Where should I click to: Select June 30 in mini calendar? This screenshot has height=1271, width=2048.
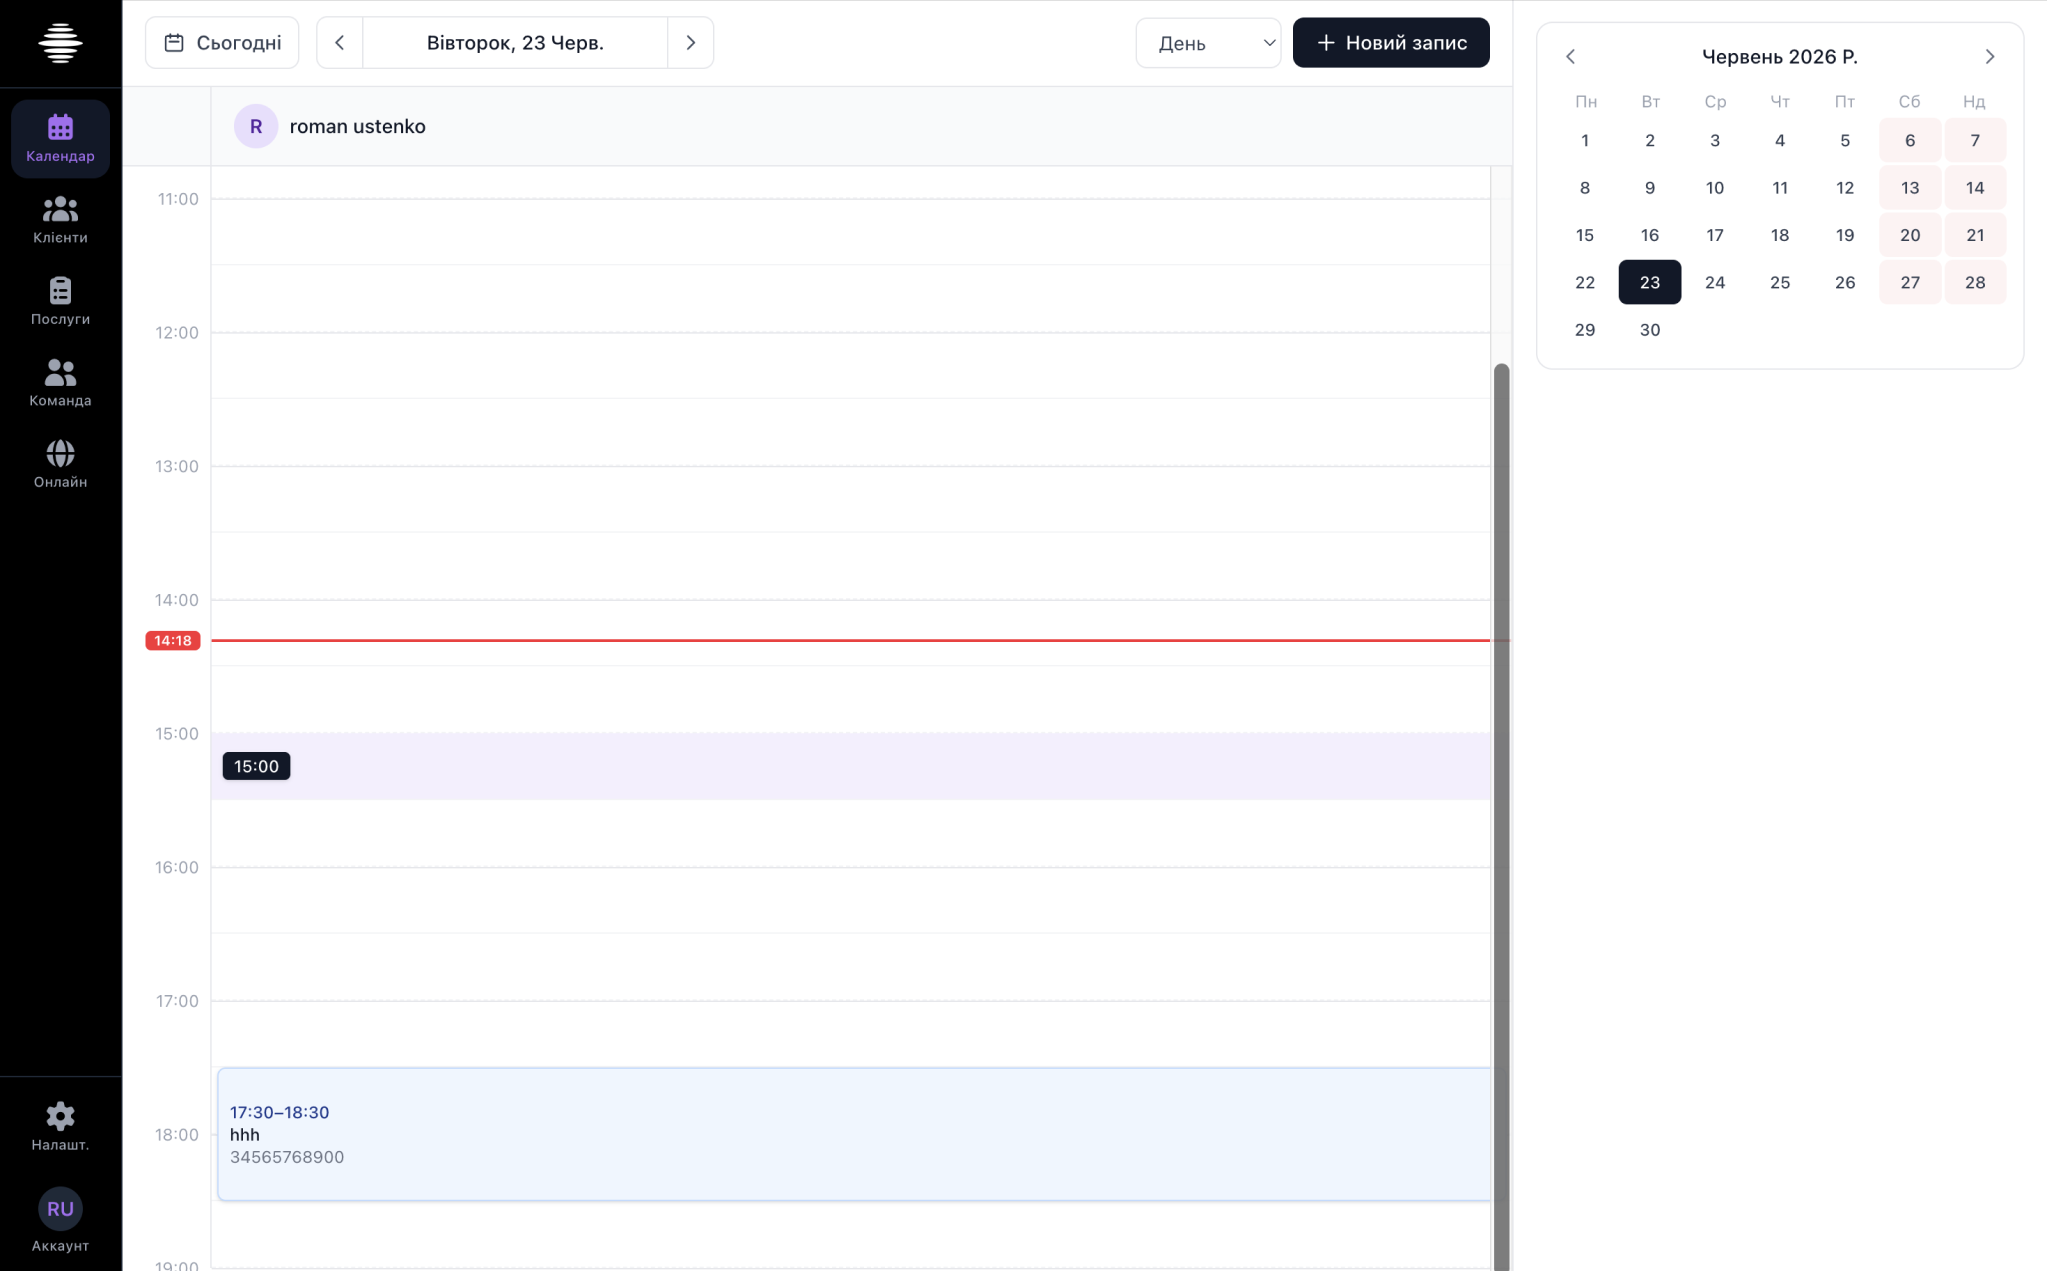click(1650, 330)
